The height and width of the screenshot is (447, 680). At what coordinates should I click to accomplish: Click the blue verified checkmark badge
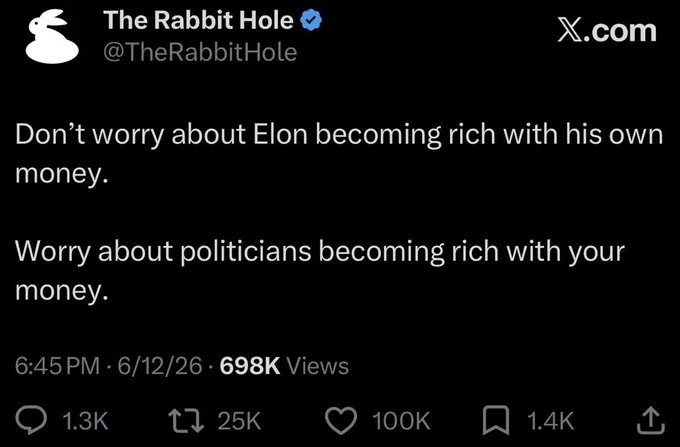click(311, 21)
